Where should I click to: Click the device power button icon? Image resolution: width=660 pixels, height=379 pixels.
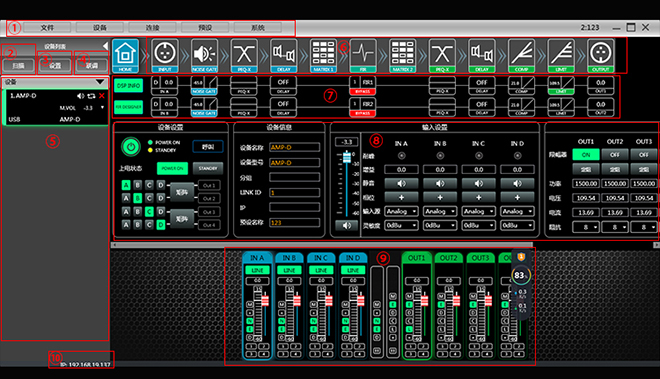pos(130,147)
